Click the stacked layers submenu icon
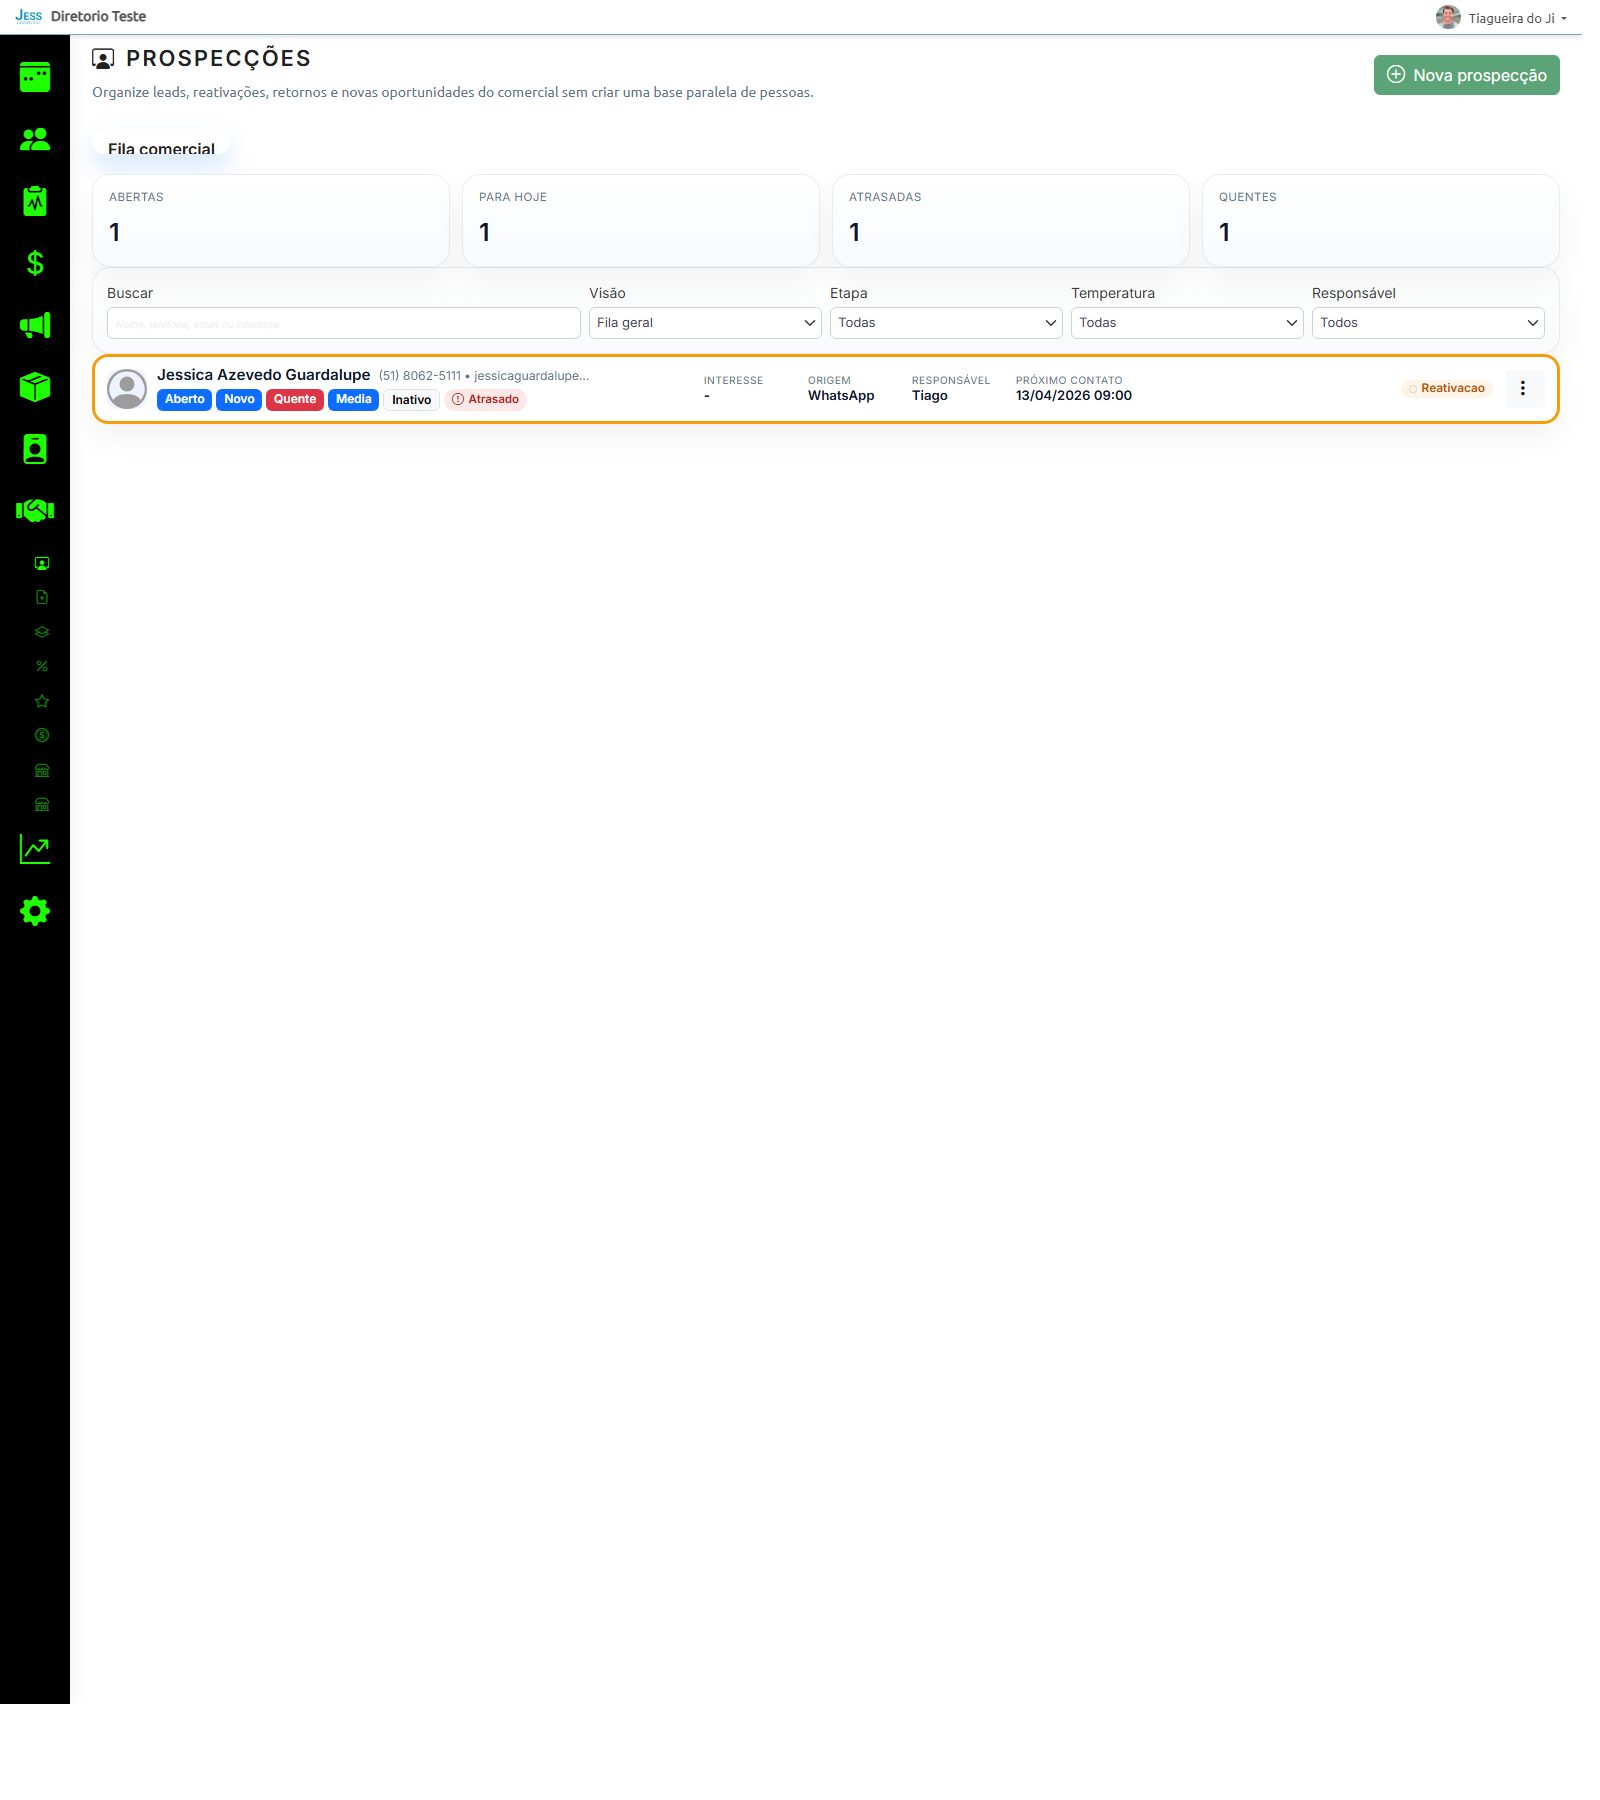This screenshot has height=1800, width=1600. pos(42,632)
